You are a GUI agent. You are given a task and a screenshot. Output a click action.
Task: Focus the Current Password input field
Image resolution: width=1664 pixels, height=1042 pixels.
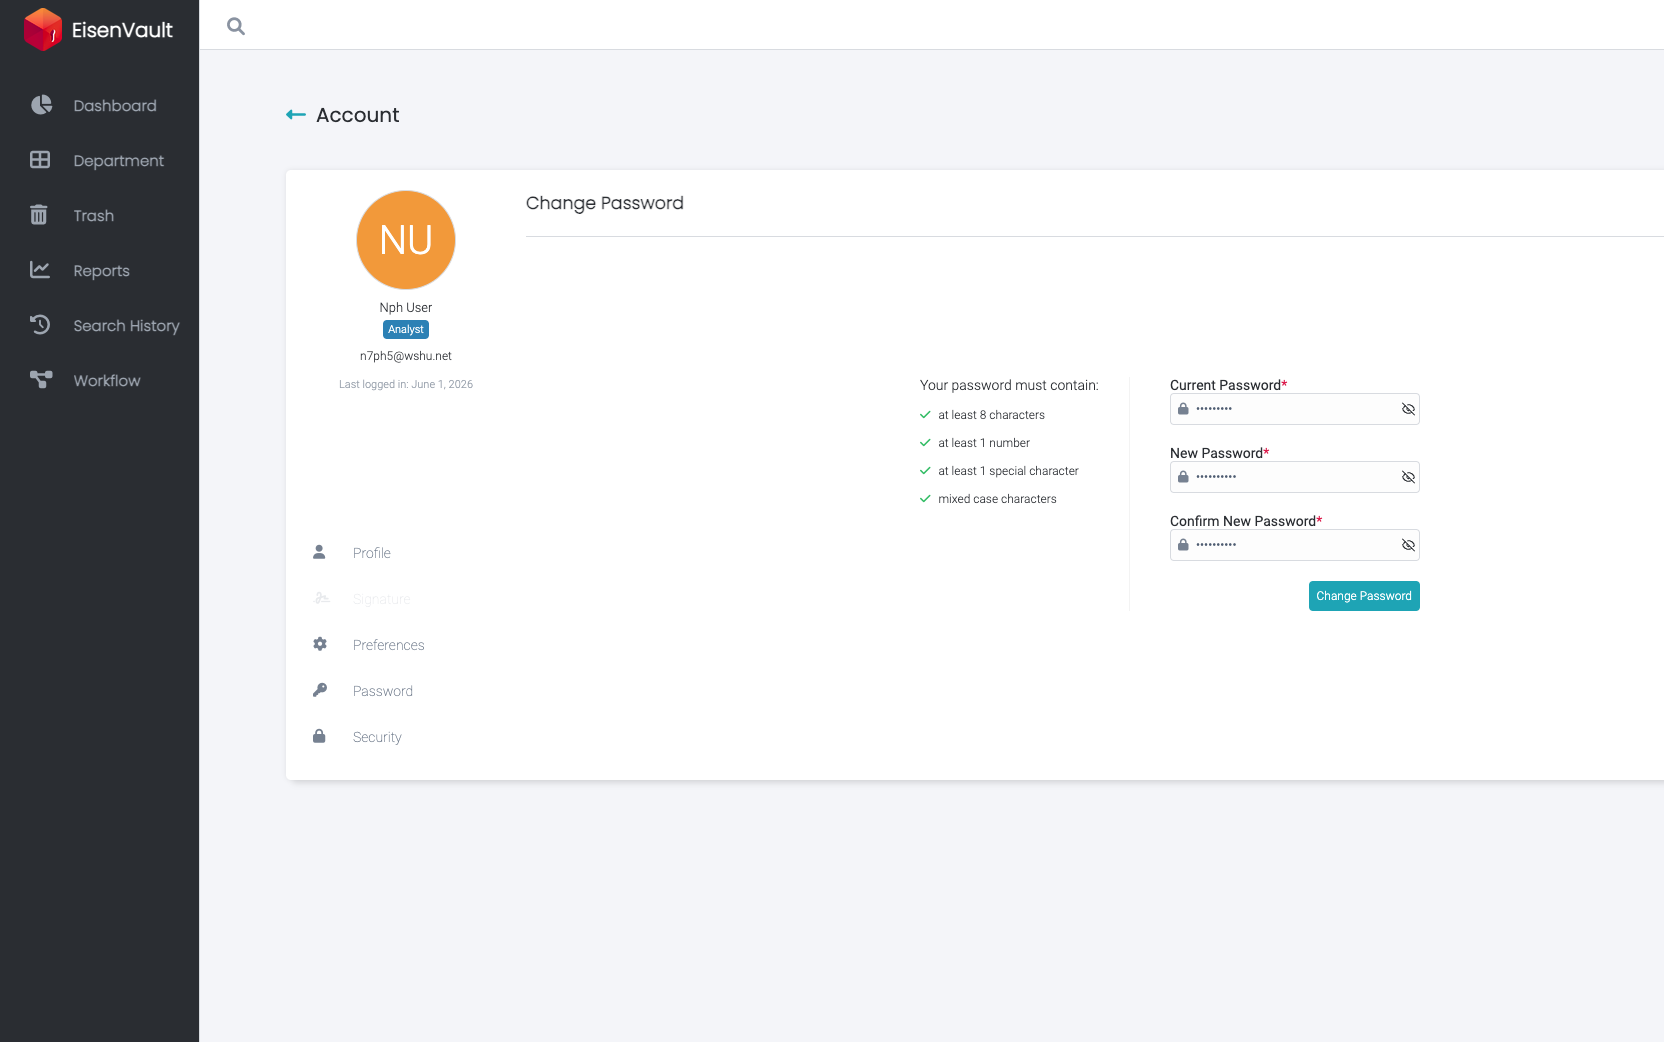coord(1295,409)
